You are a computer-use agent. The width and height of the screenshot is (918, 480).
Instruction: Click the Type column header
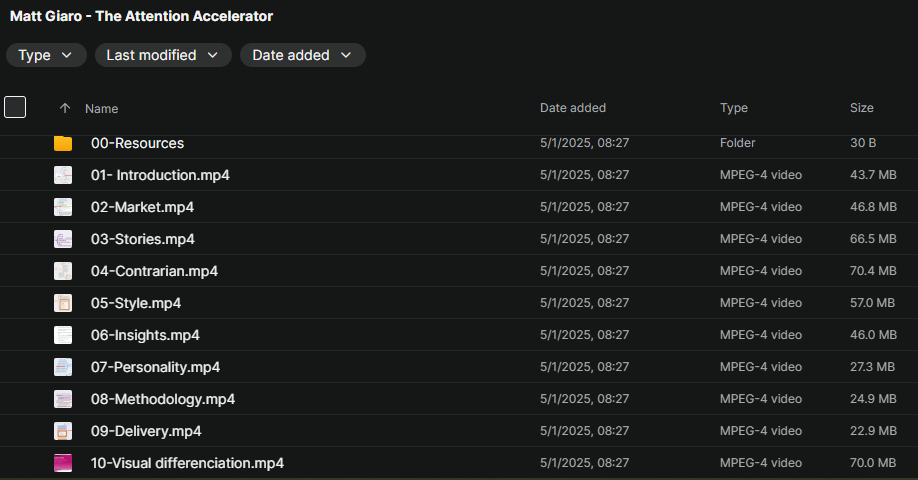point(734,108)
